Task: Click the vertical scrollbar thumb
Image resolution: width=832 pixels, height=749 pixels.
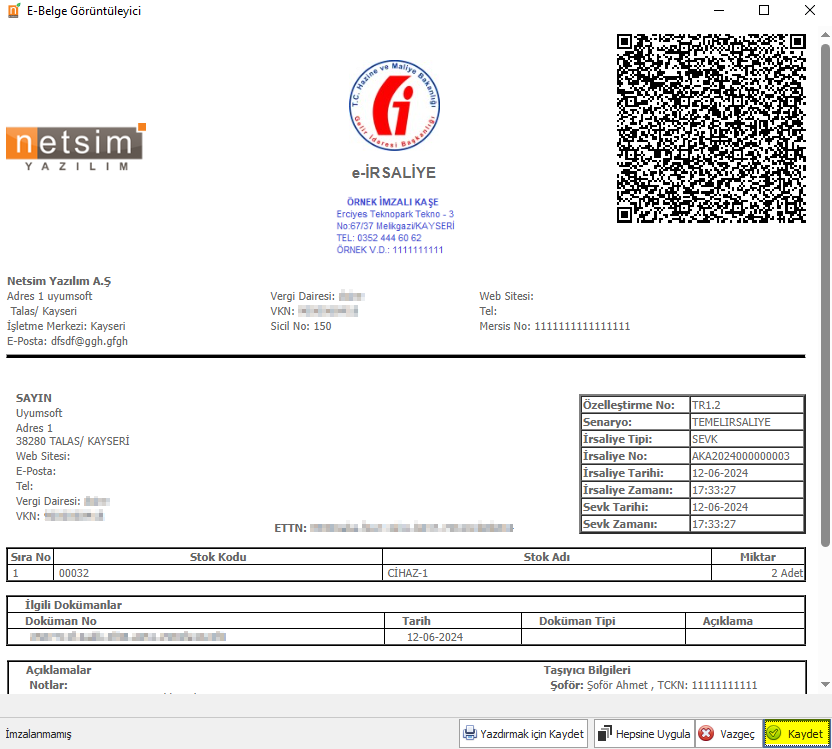Action: coord(825,295)
